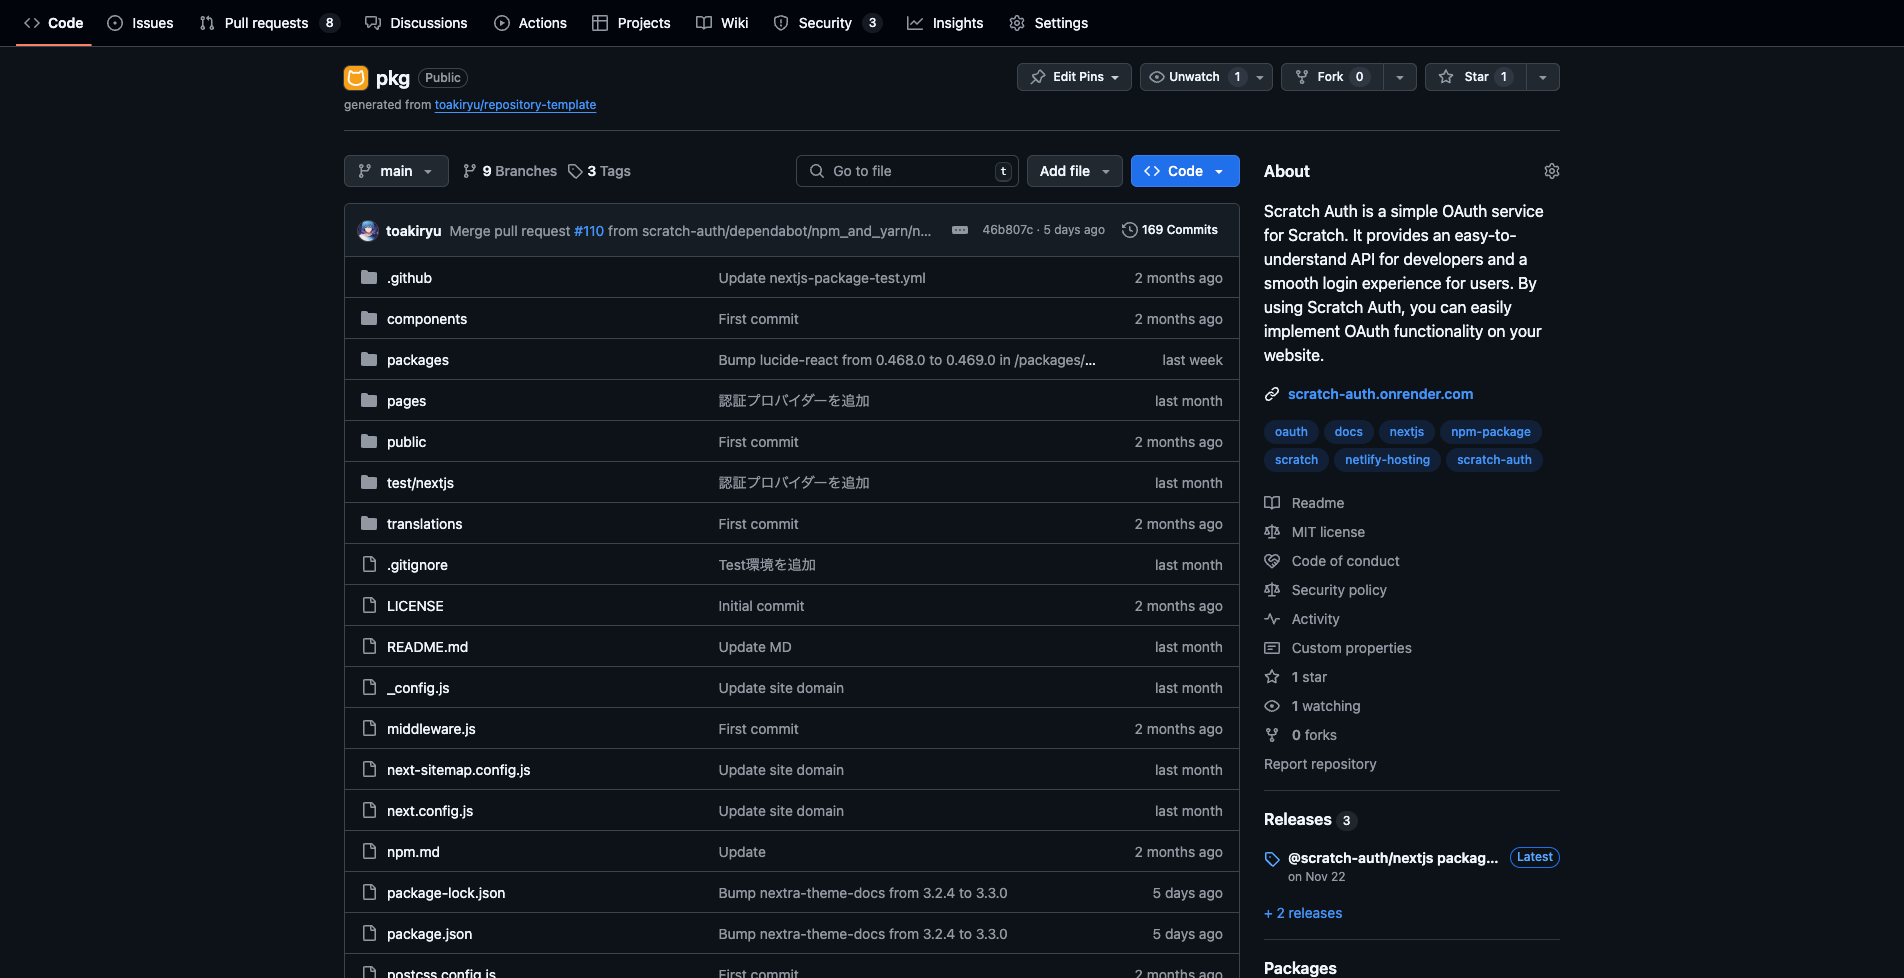
Task: Go to the Actions tab
Action: (530, 23)
